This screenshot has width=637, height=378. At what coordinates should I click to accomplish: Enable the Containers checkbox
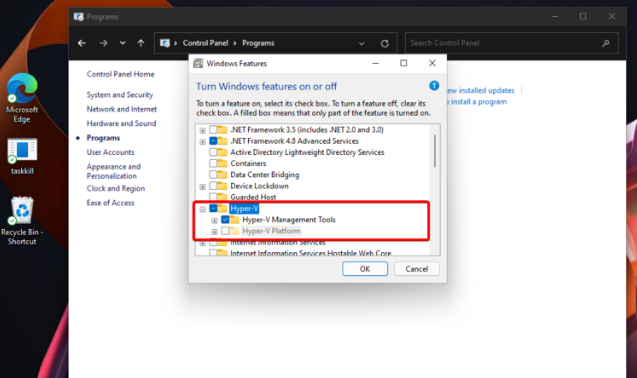pos(213,163)
